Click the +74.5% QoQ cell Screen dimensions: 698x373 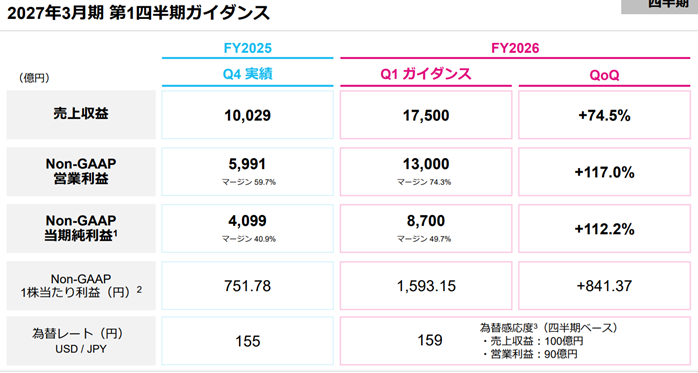click(605, 115)
